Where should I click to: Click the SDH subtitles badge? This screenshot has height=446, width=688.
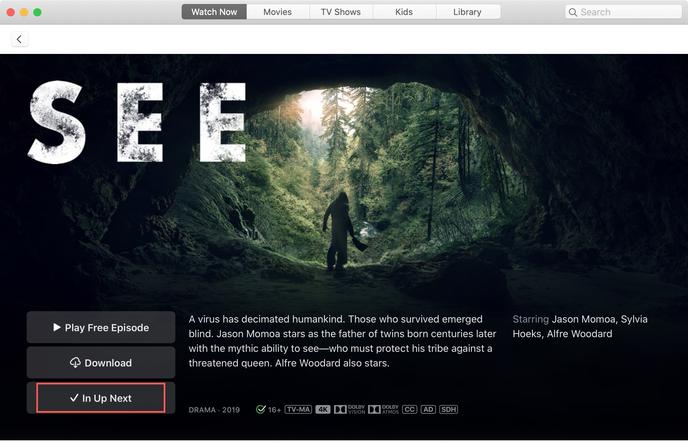[448, 410]
